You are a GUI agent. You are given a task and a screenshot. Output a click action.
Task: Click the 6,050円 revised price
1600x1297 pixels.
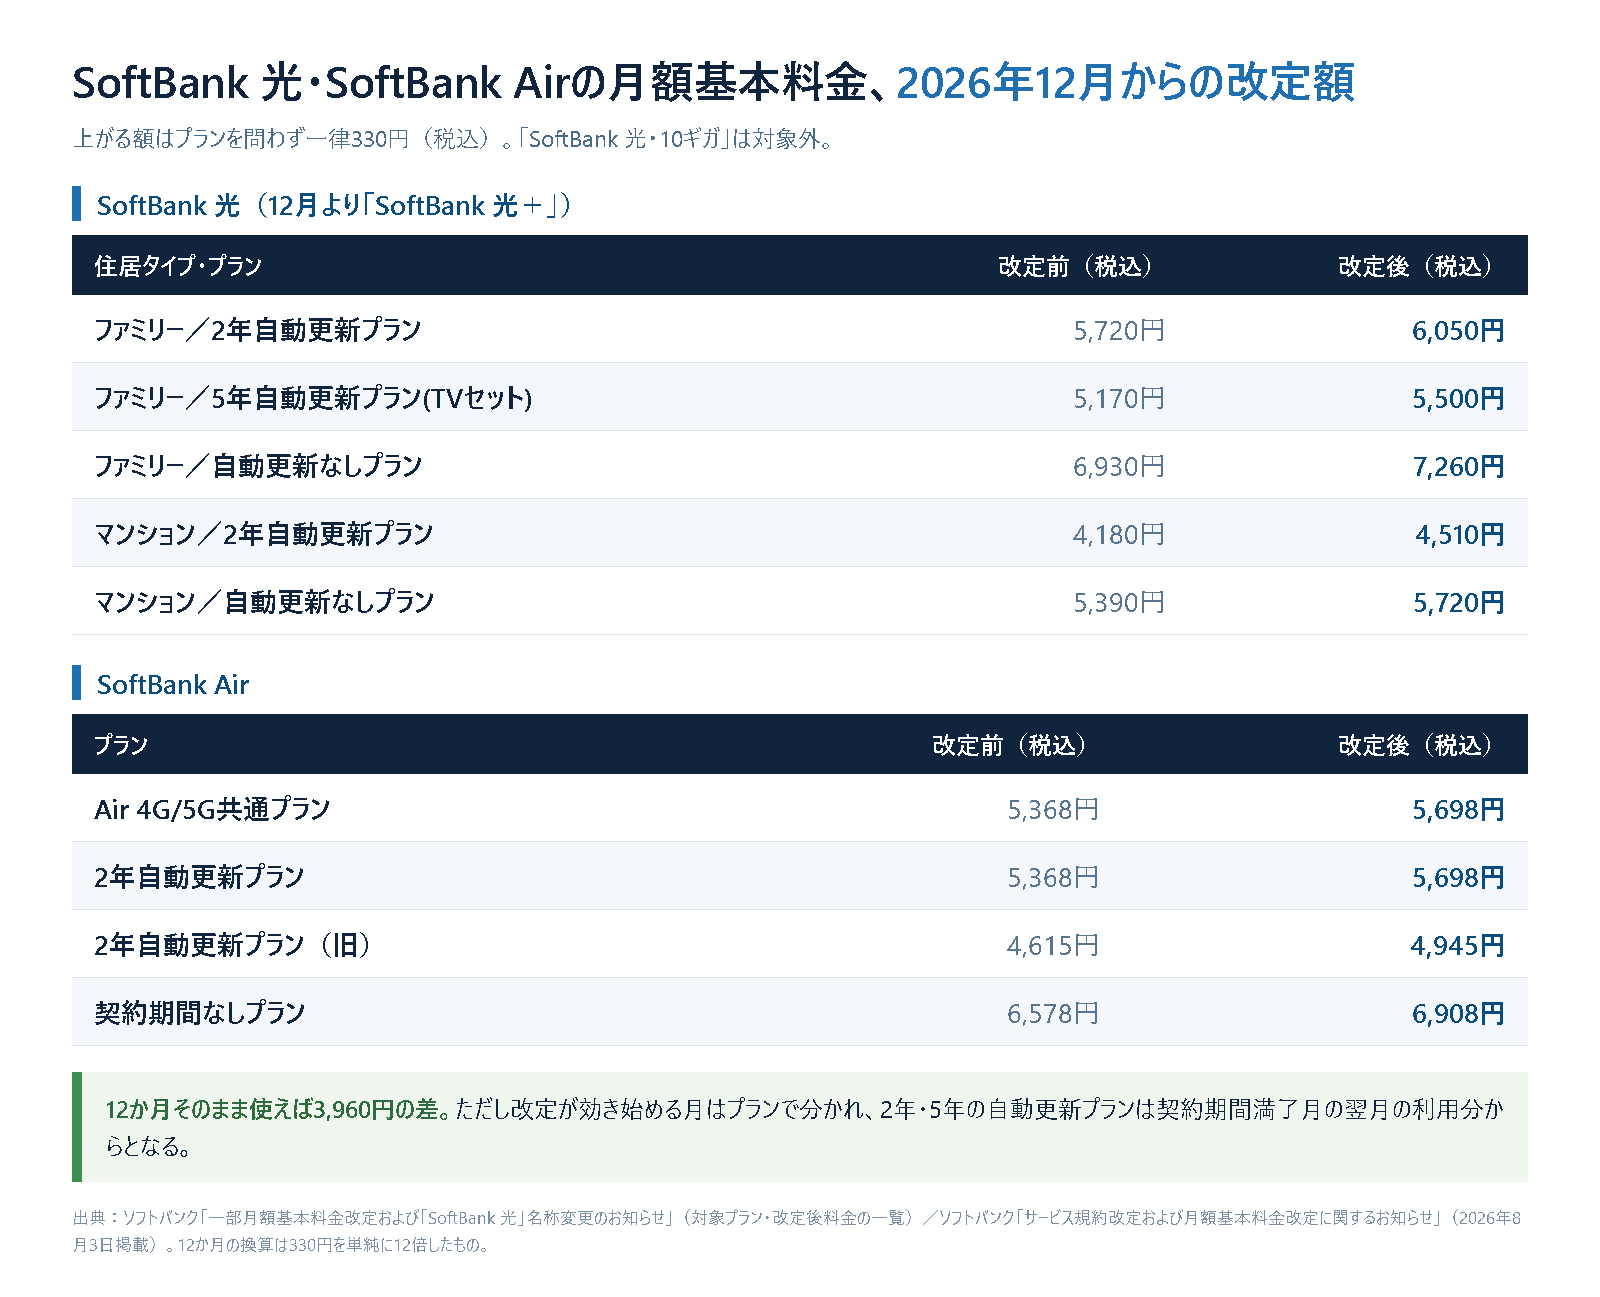1458,331
